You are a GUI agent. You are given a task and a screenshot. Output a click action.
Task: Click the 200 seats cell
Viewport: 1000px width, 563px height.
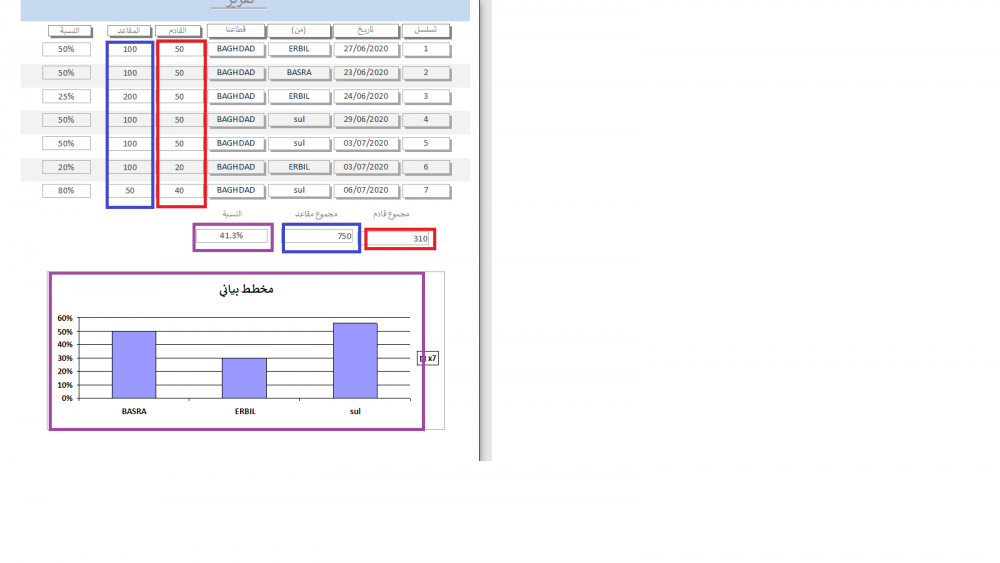(130, 97)
